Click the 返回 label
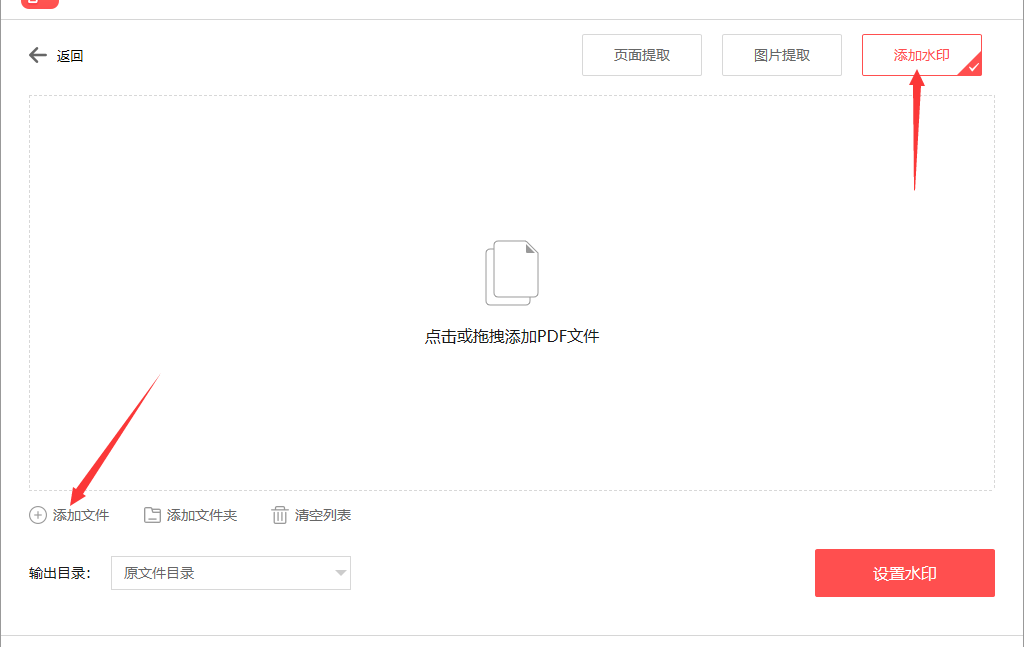The image size is (1024, 647). click(x=70, y=56)
